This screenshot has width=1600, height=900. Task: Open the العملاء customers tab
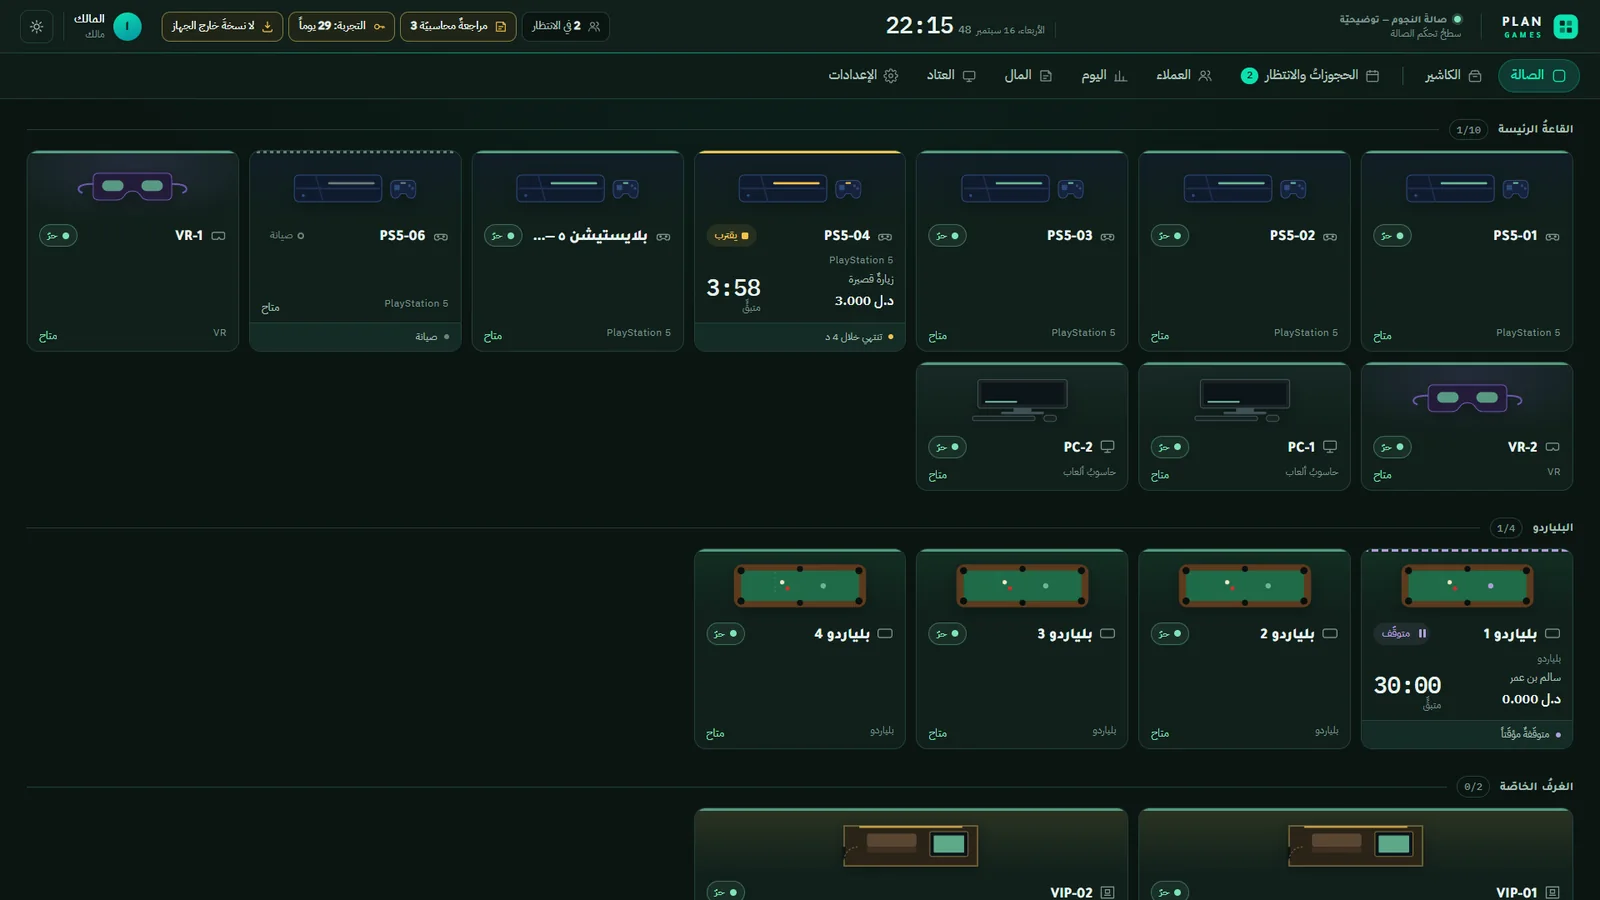click(1184, 76)
